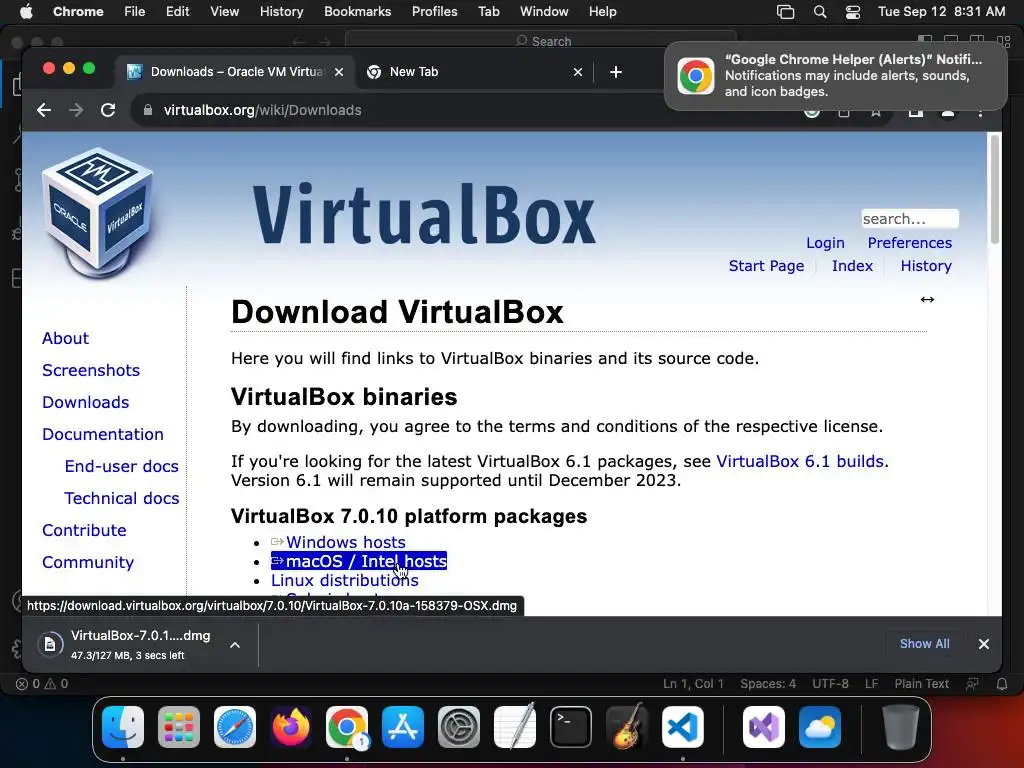
Task: Open the Screenshots sidebar link
Action: tap(91, 370)
